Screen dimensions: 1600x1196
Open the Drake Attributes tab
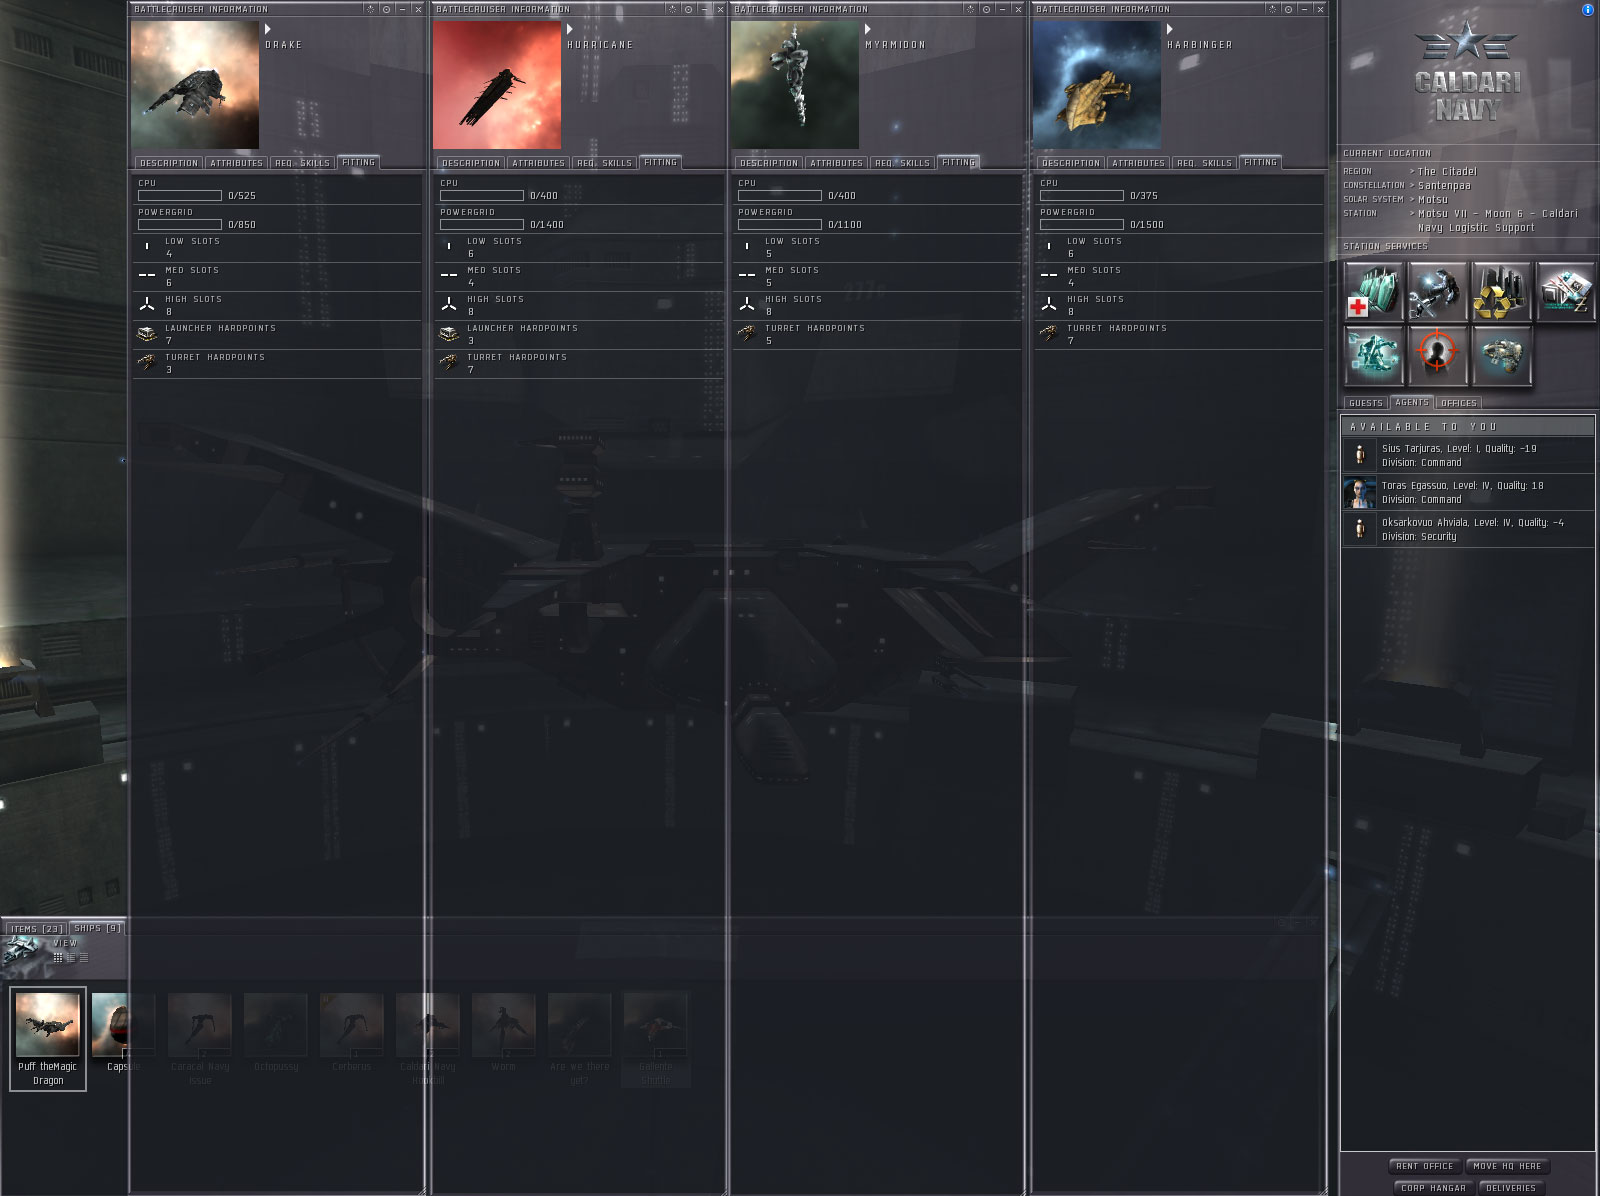[237, 163]
